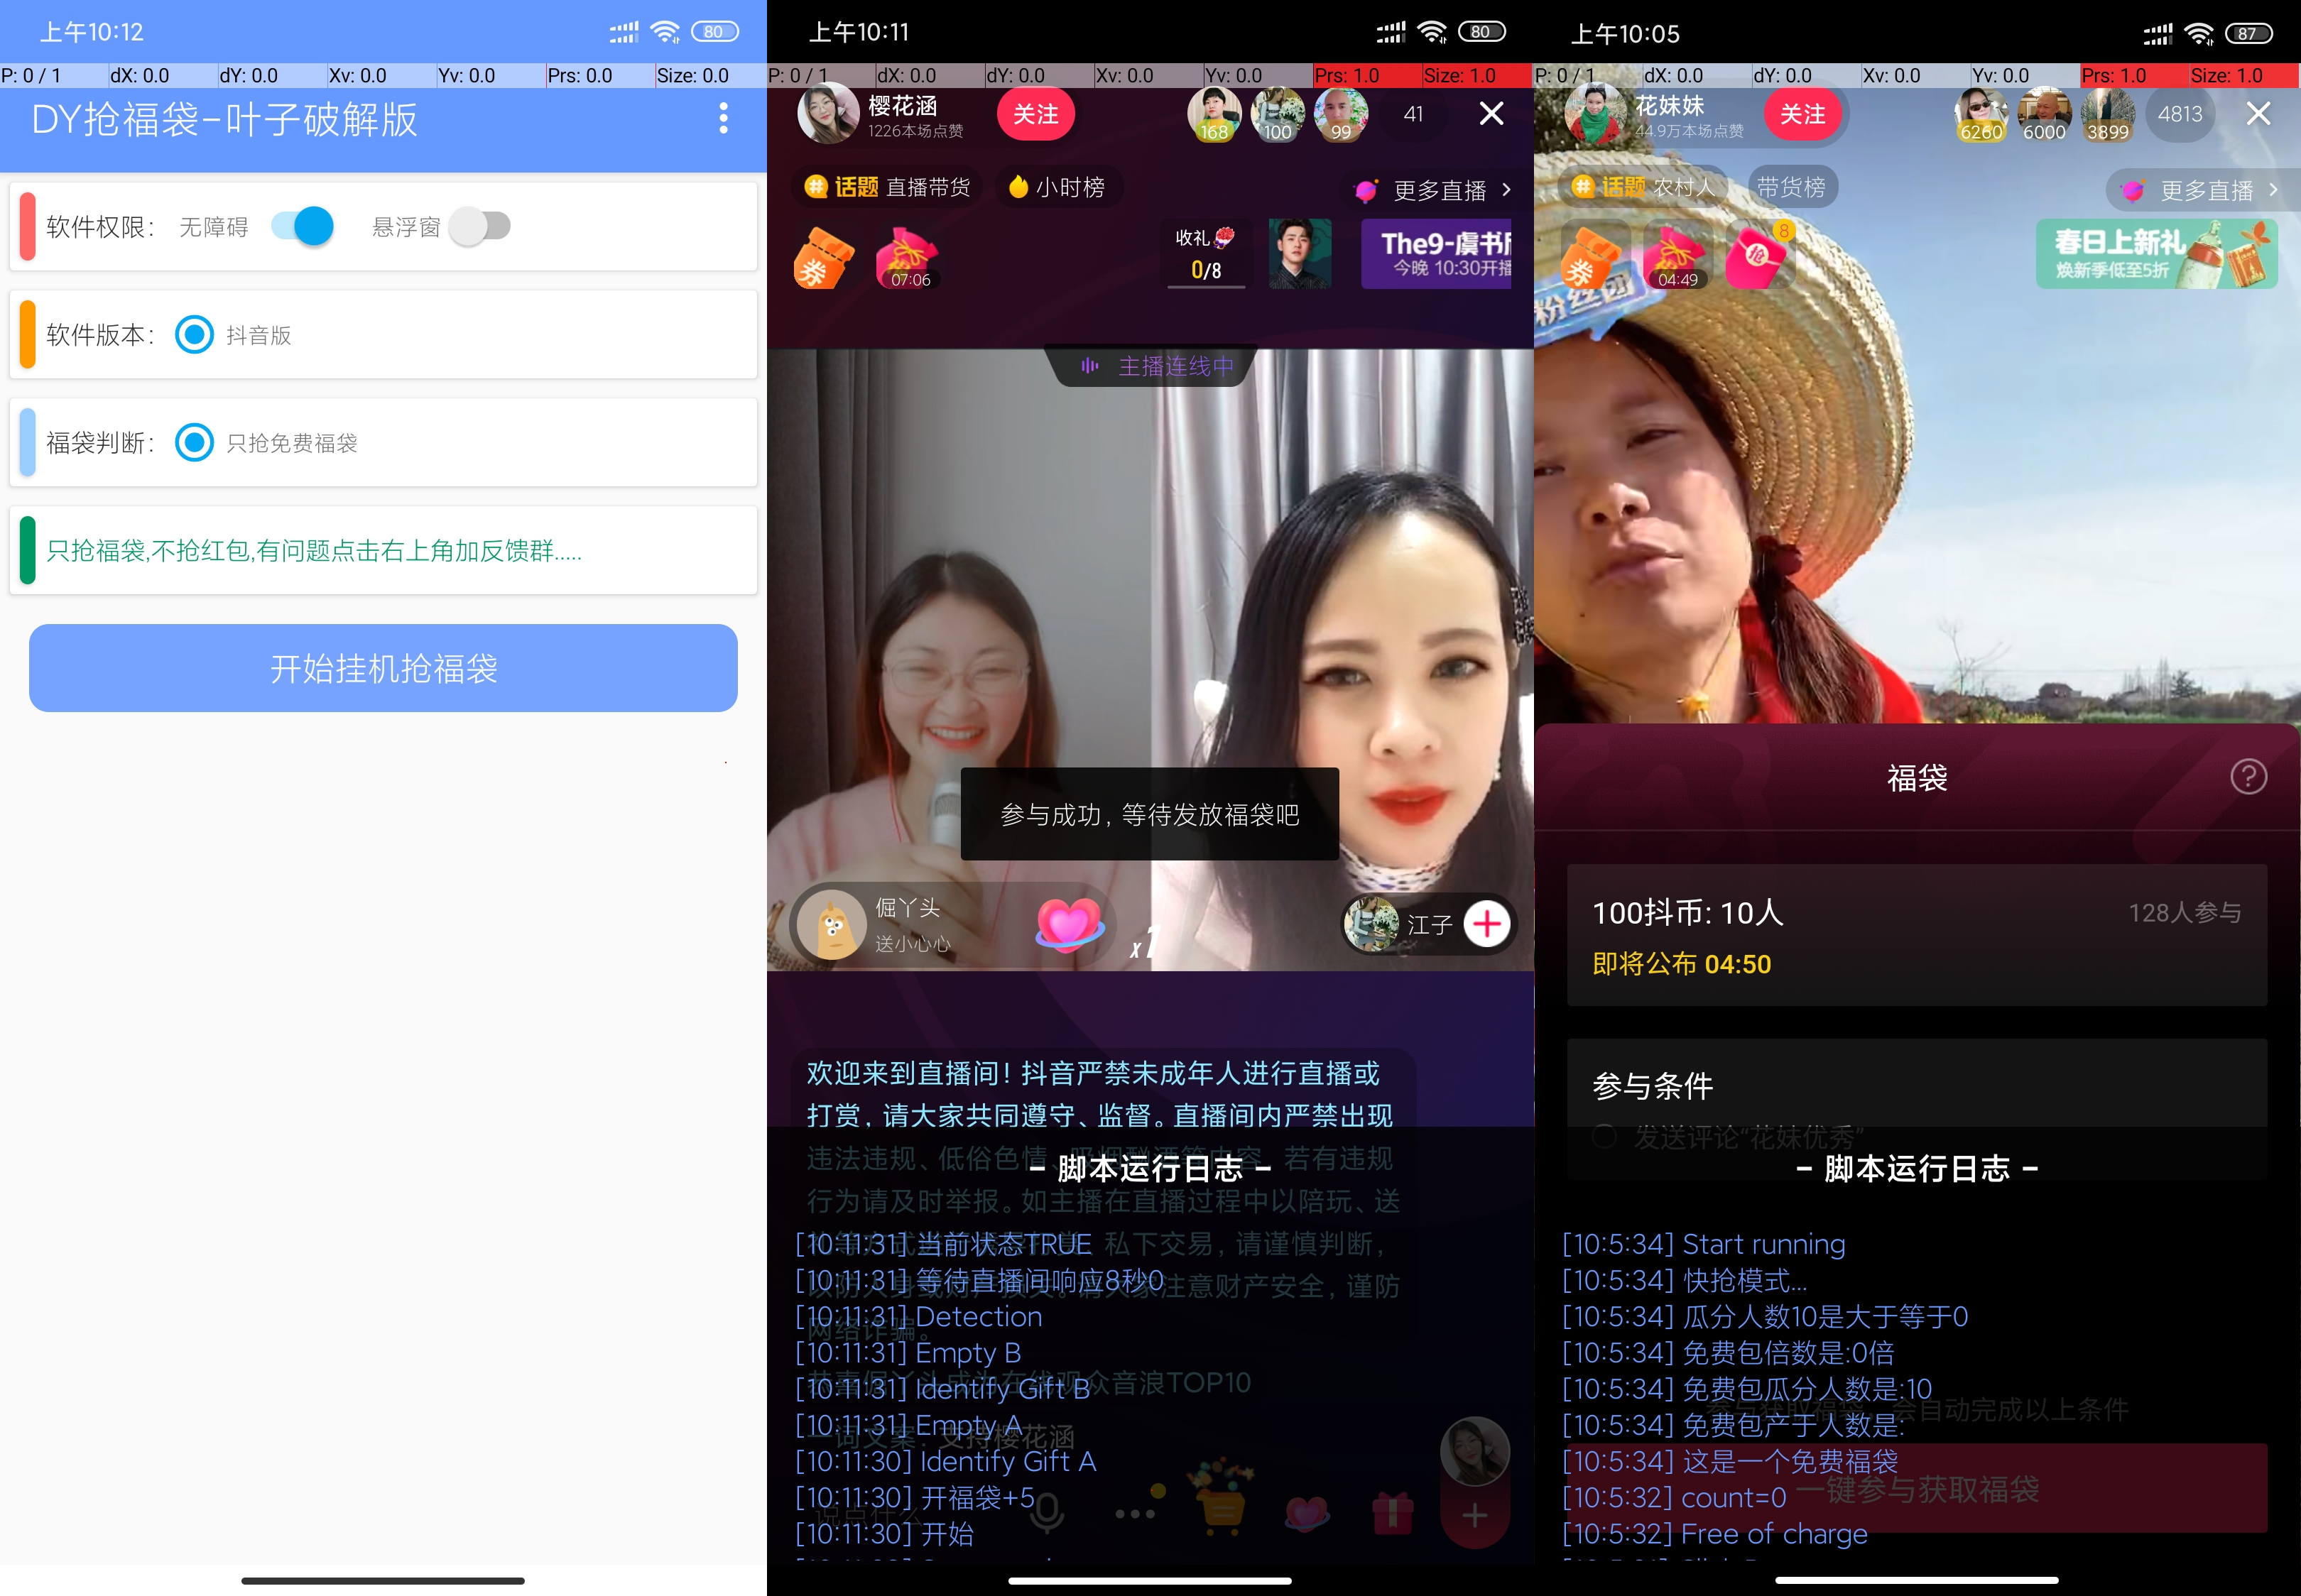Tap the orange coupon icon in 樱花涵 room
Screen dimensions: 2301x1596
824,258
